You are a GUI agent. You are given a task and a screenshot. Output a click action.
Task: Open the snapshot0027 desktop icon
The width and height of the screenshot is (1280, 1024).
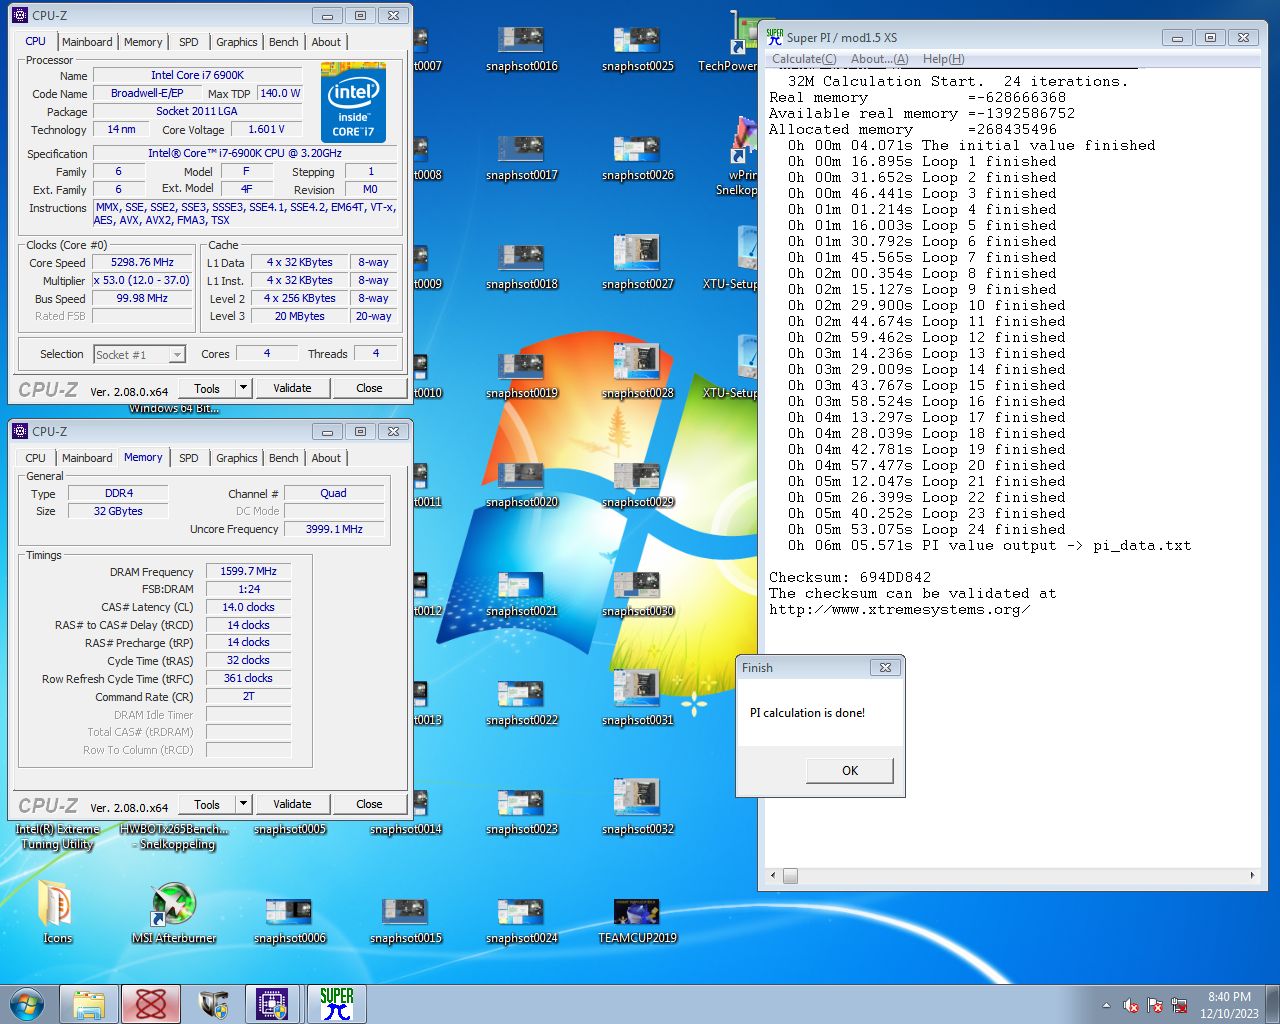[x=637, y=262]
